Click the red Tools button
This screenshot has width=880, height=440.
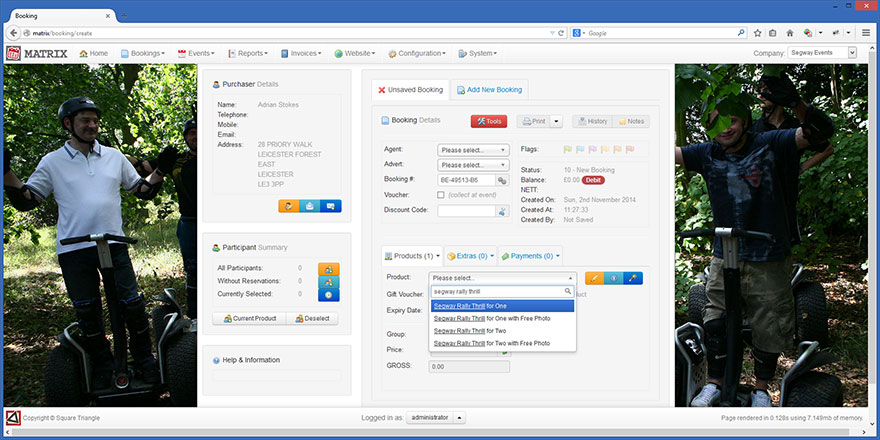(x=489, y=121)
